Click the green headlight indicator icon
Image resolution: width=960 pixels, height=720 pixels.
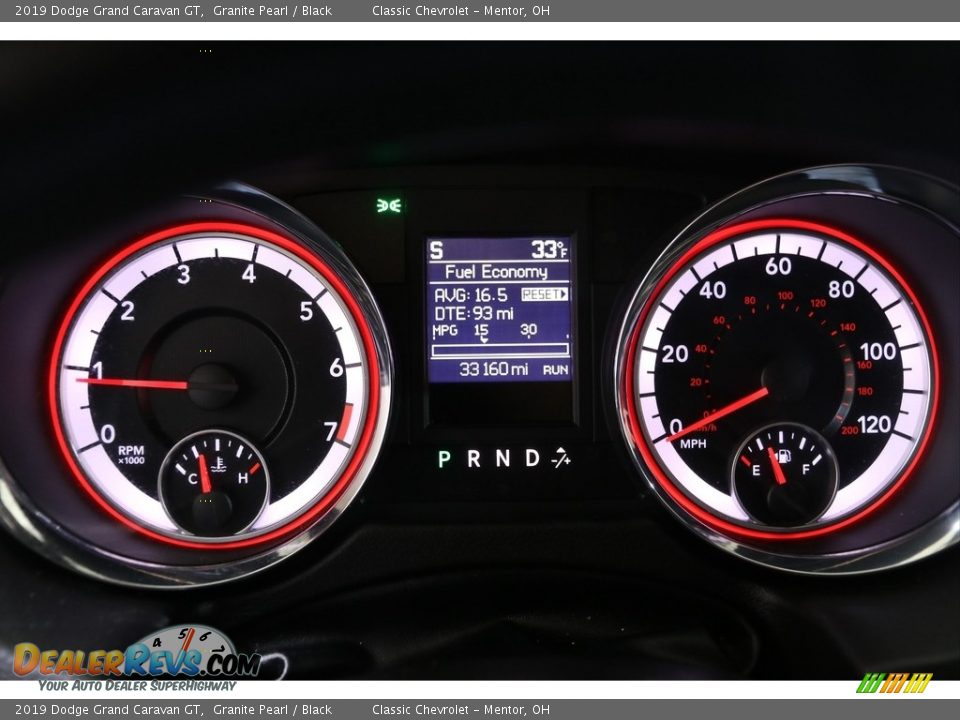(x=389, y=205)
